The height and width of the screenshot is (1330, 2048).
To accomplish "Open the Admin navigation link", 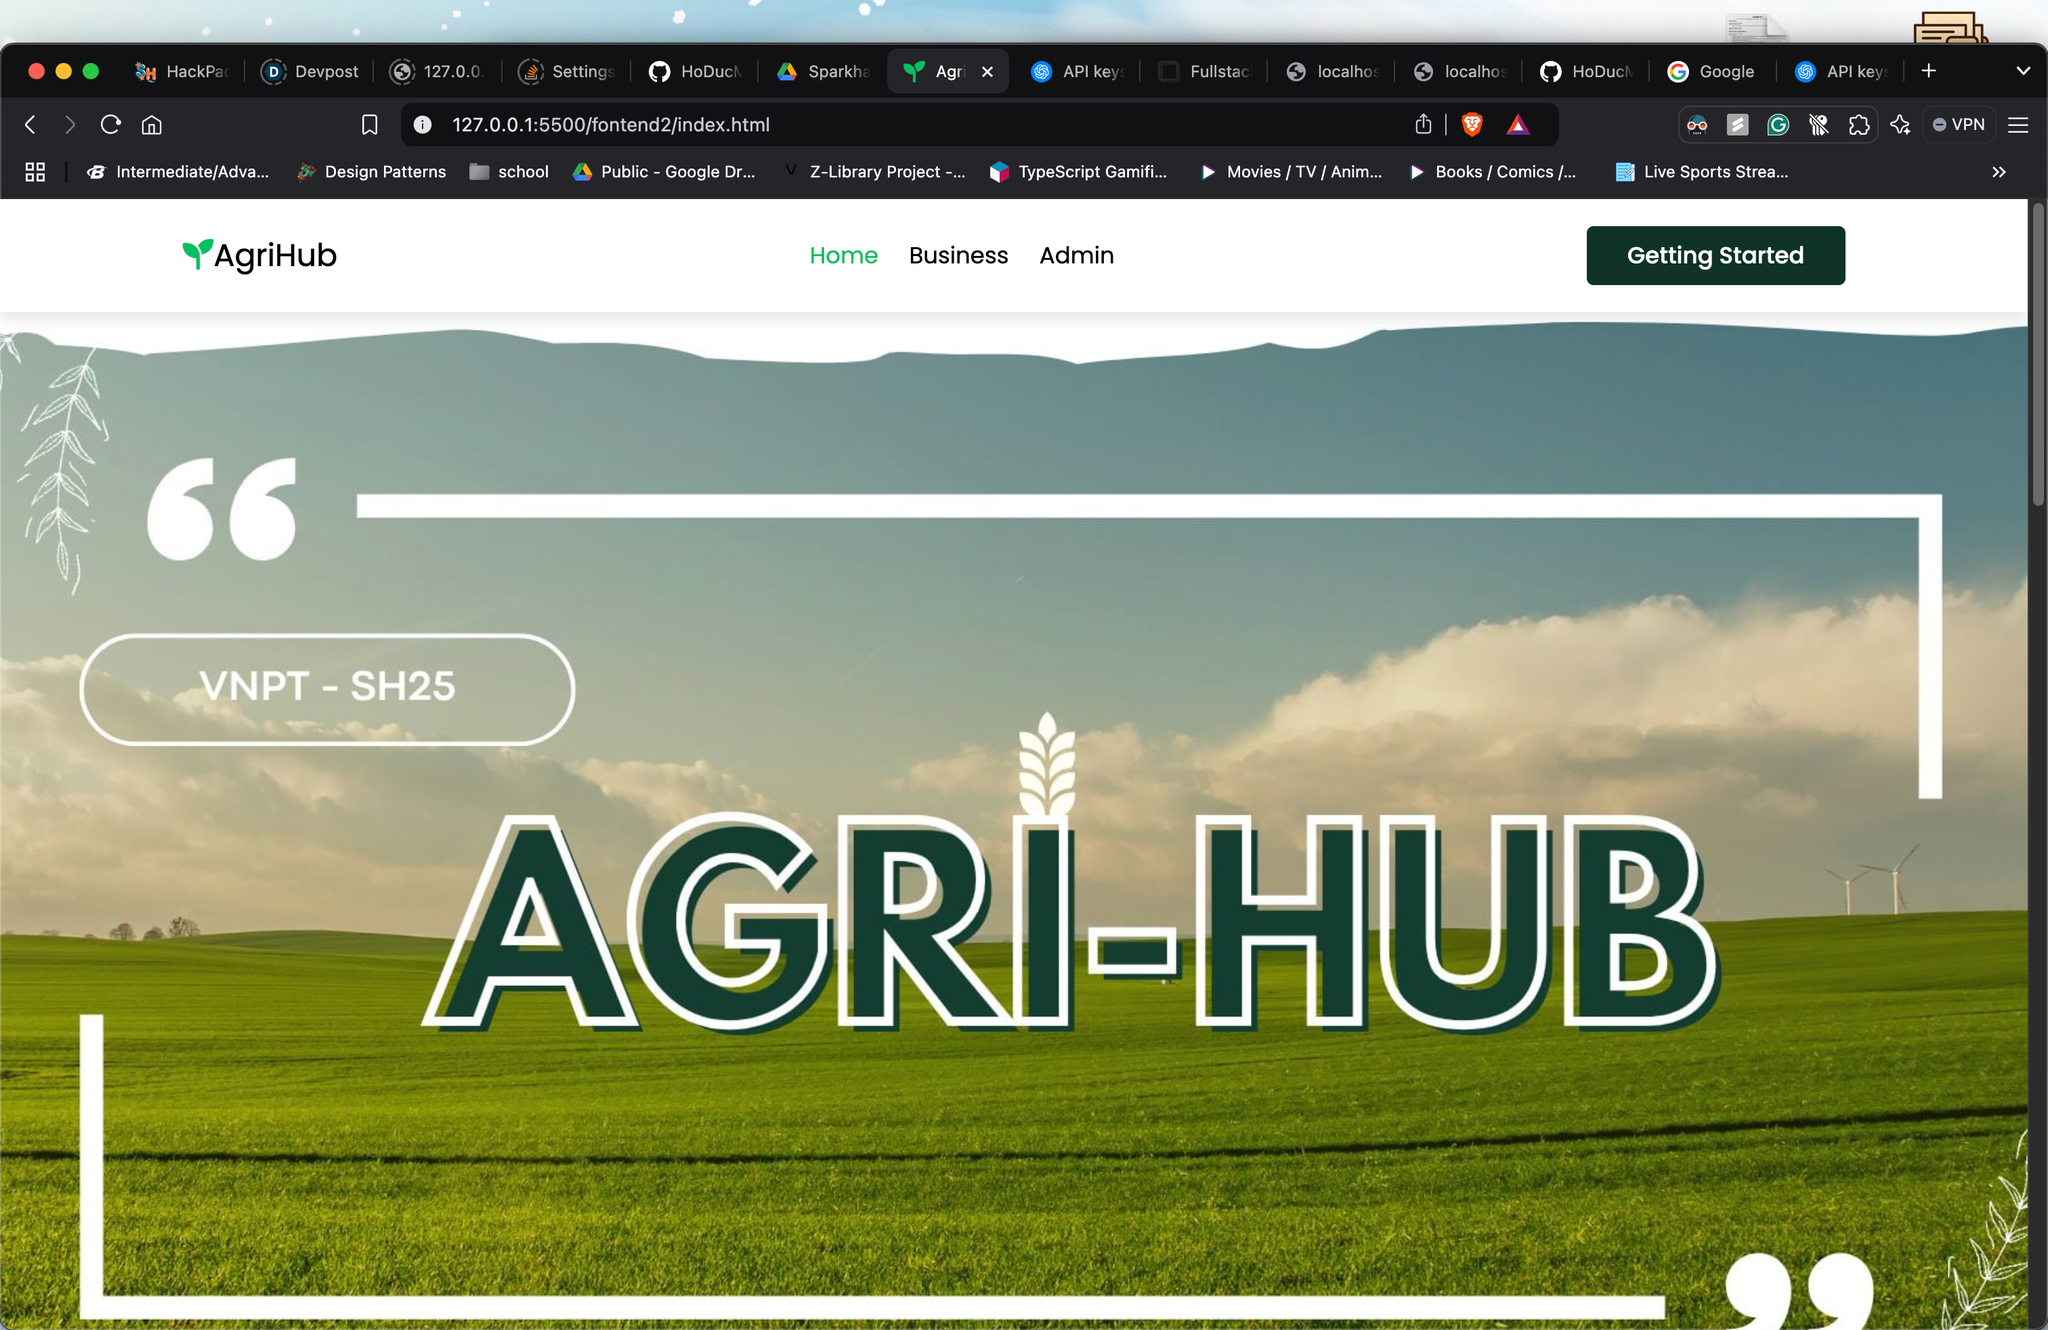I will pos(1076,256).
